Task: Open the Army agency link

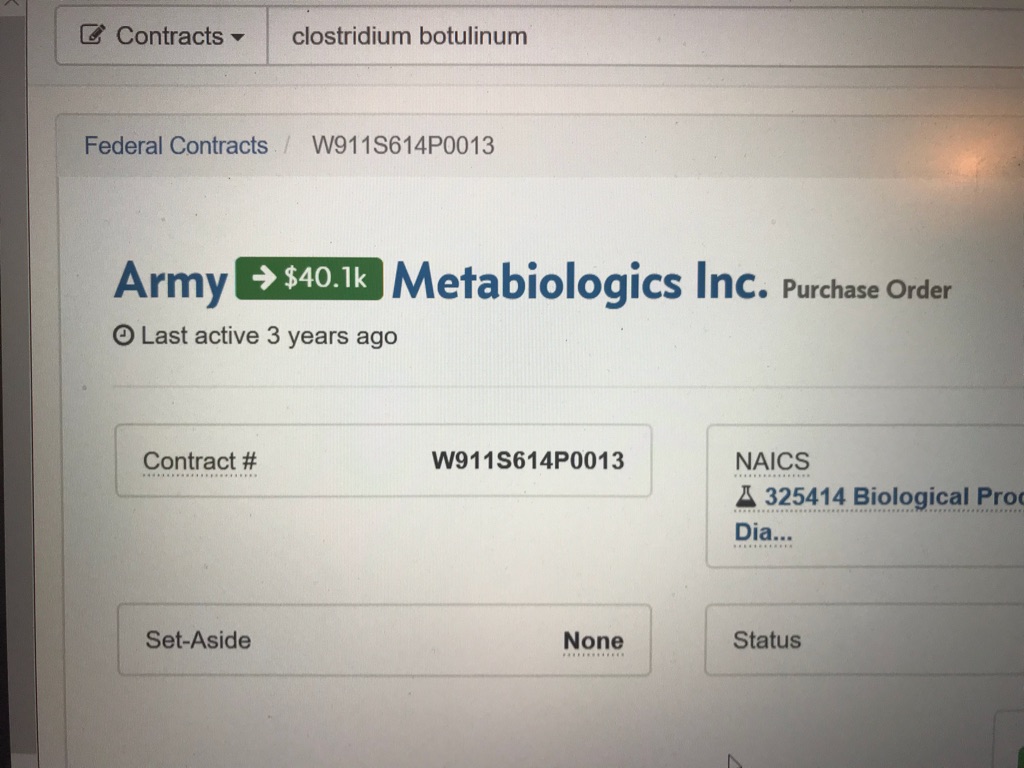Action: [x=171, y=281]
